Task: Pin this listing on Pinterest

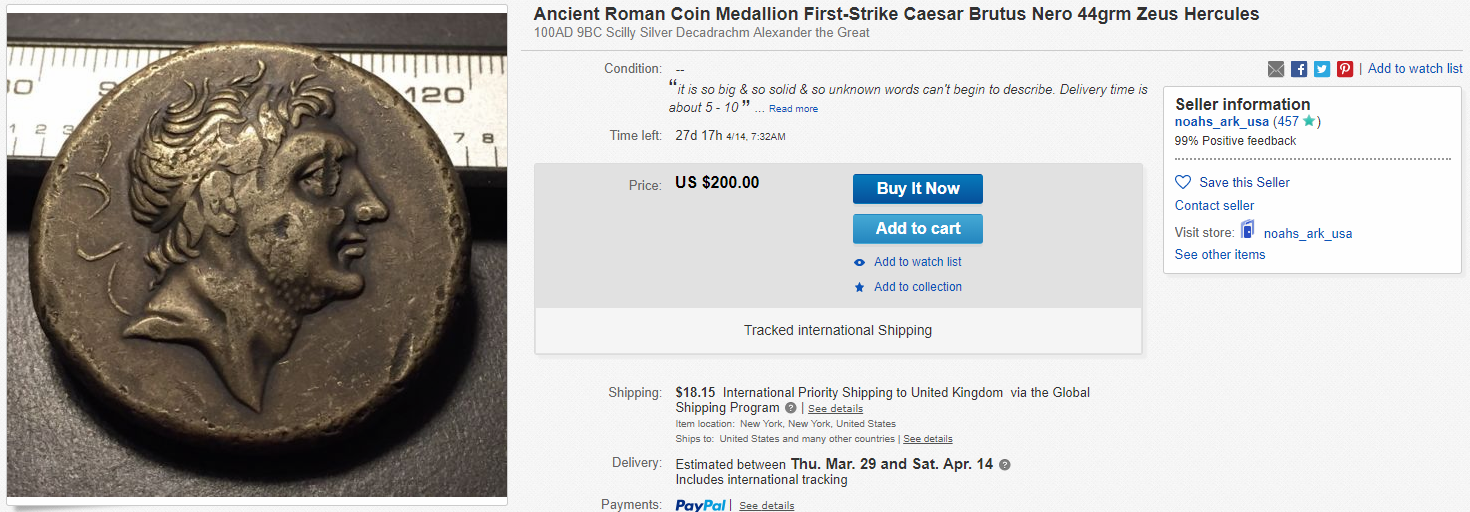Action: 1345,69
